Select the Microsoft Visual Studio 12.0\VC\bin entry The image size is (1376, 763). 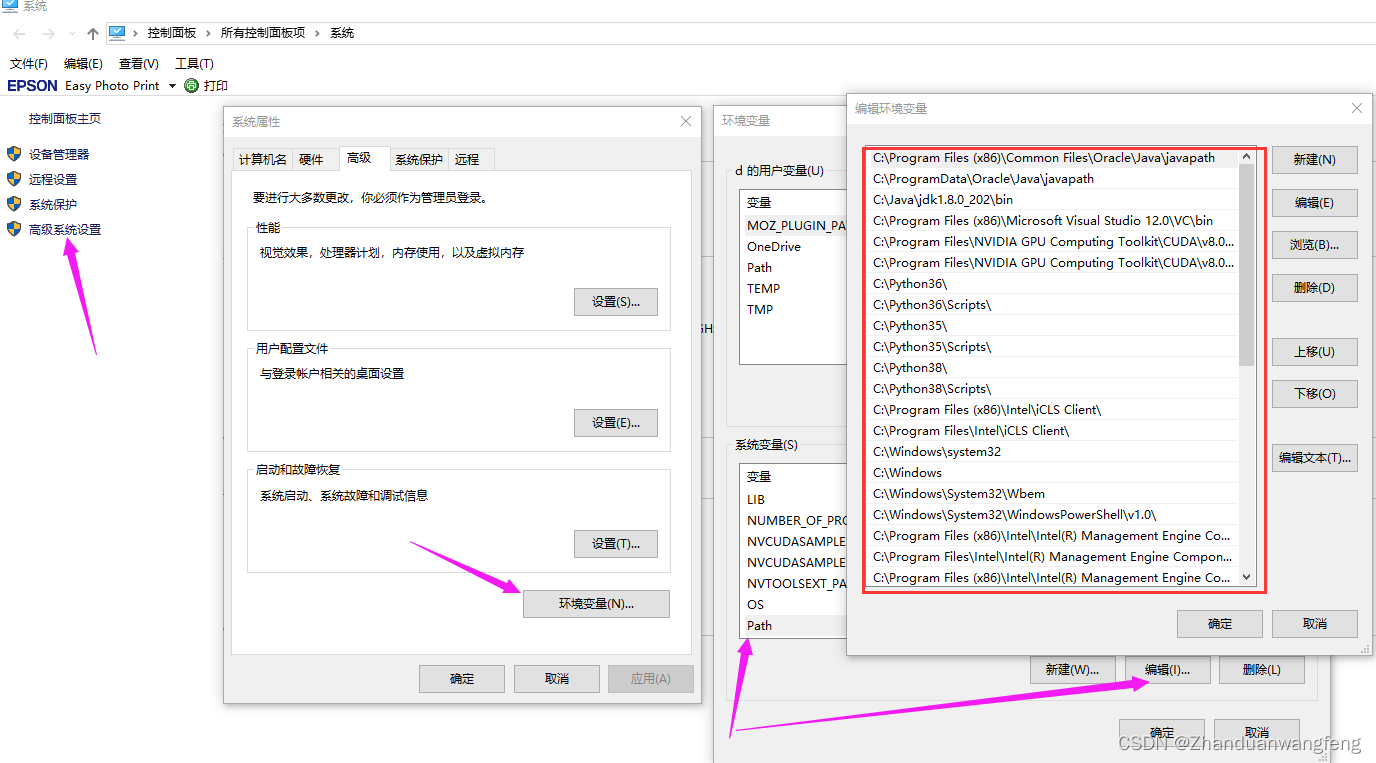(x=1053, y=221)
